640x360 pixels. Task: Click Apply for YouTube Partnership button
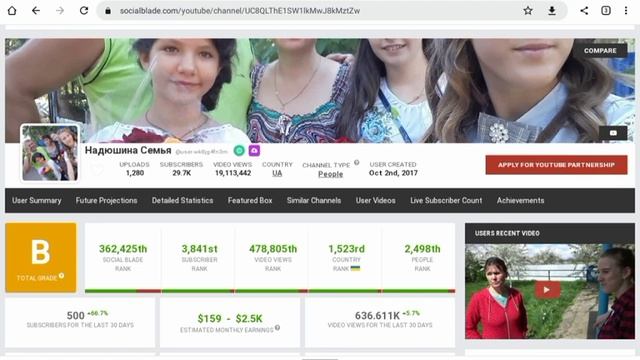click(x=556, y=165)
